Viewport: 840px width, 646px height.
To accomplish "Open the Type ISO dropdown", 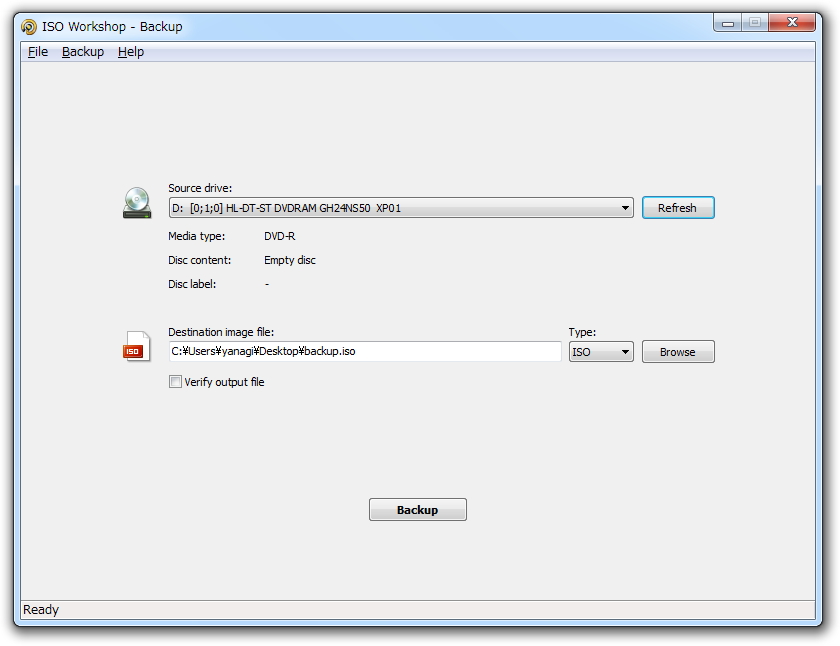I will (x=601, y=352).
